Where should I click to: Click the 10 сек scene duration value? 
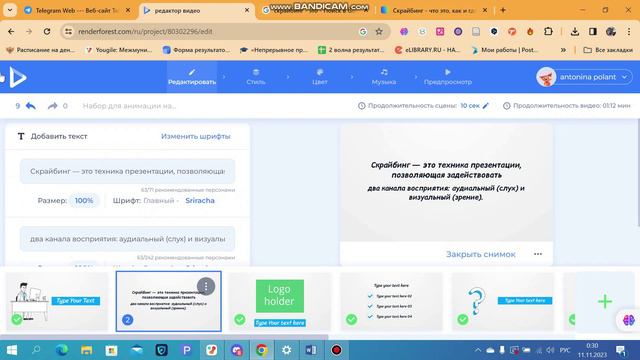[x=470, y=105]
